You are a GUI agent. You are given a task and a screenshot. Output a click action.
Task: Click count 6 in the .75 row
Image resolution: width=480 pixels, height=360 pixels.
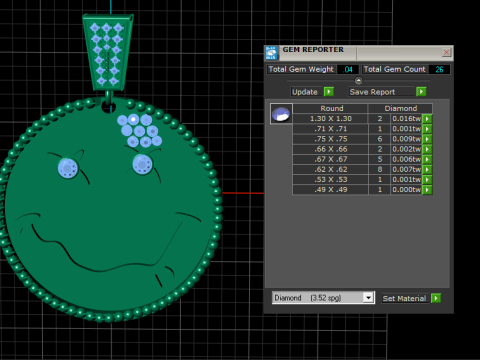tap(380, 139)
